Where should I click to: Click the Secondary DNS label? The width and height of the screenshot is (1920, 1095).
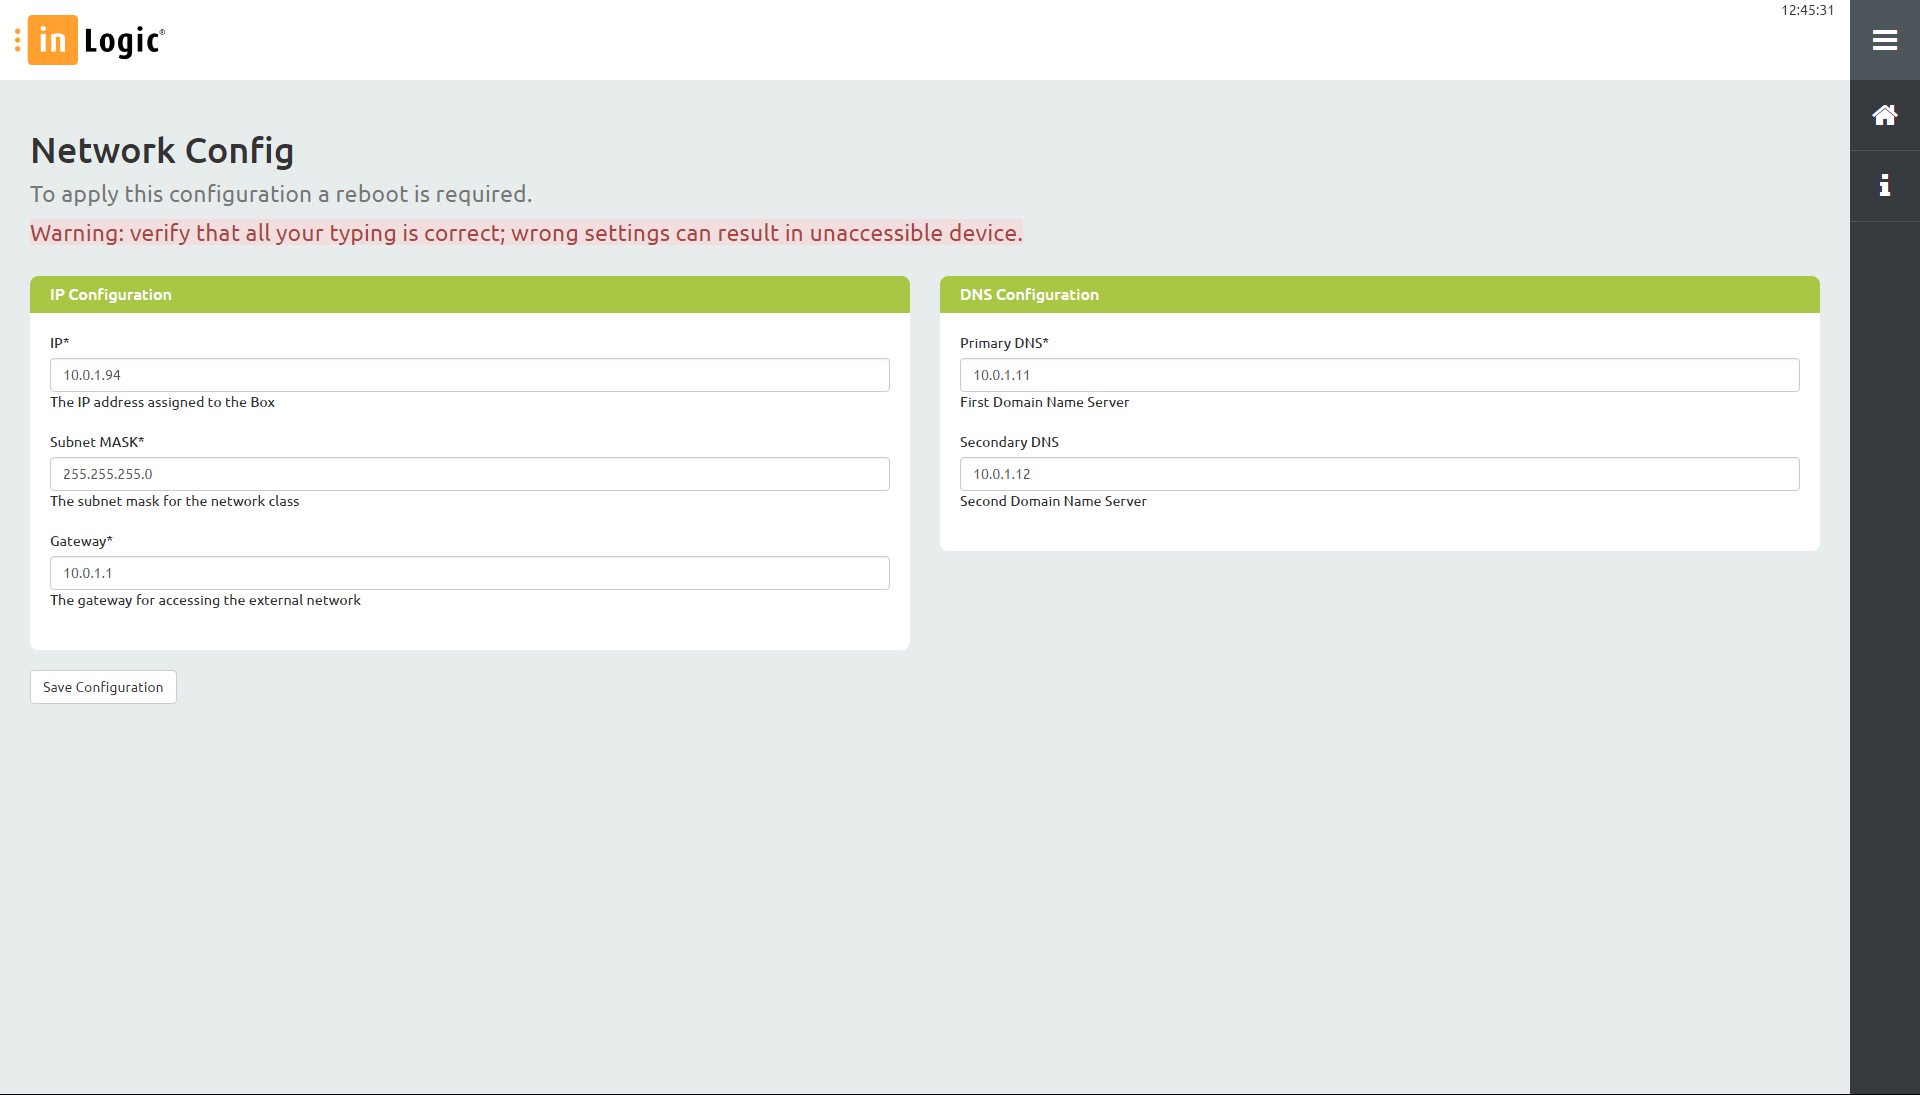tap(1009, 442)
